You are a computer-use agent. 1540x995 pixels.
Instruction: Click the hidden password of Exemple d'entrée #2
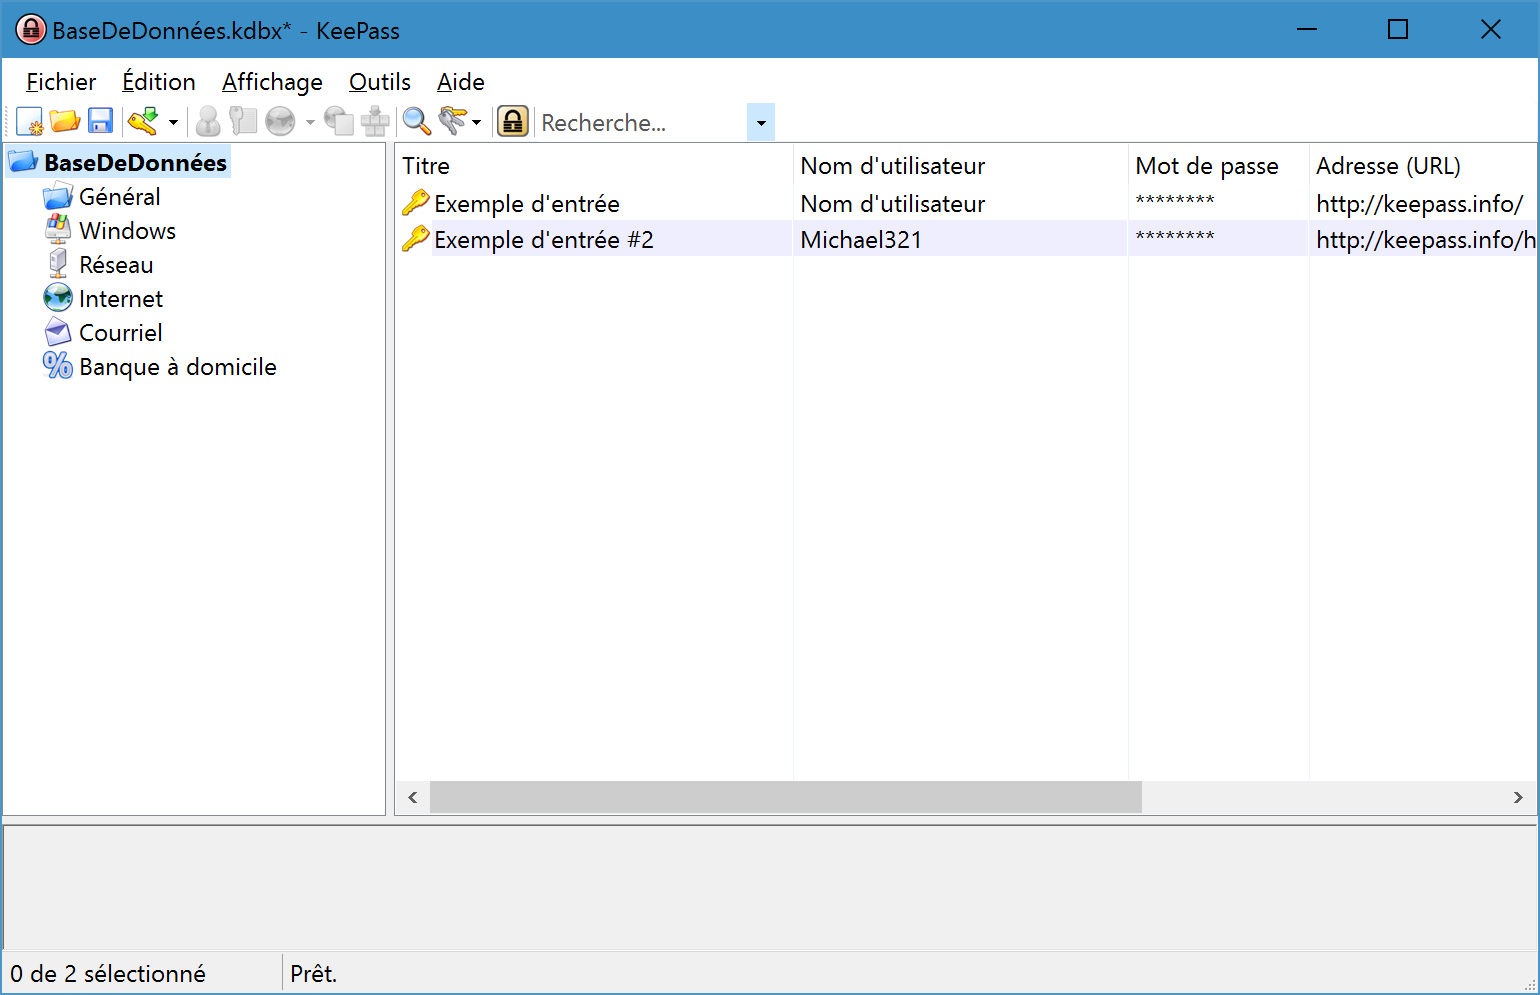pyautogui.click(x=1175, y=238)
